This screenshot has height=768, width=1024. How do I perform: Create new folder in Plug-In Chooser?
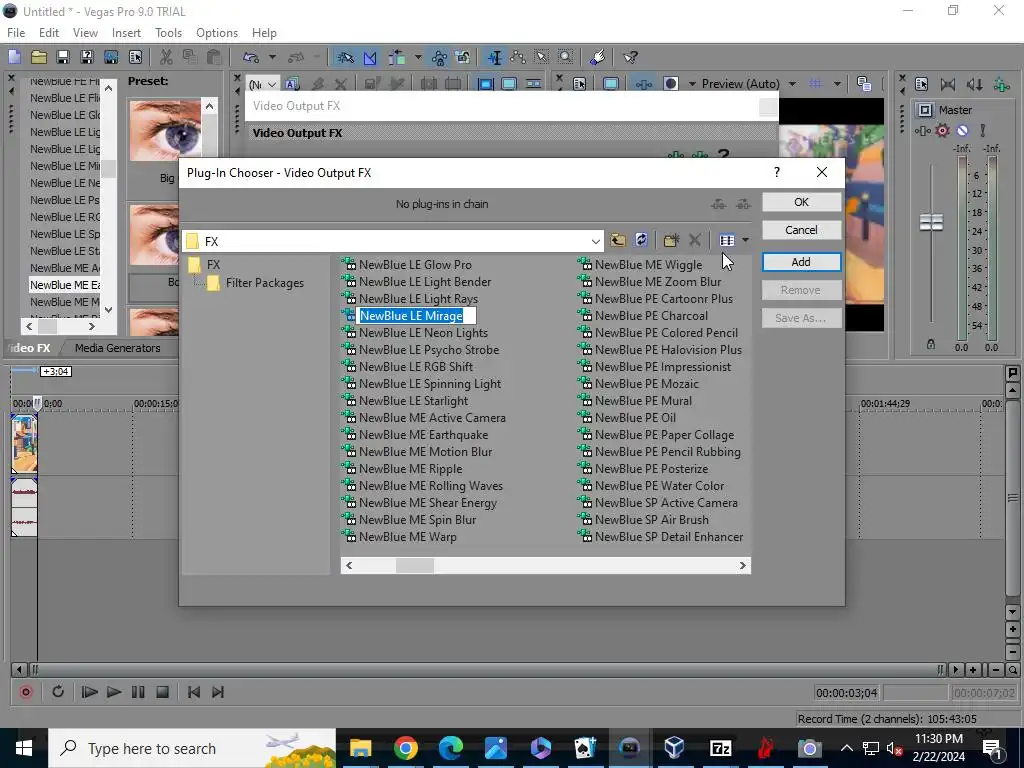(x=671, y=240)
